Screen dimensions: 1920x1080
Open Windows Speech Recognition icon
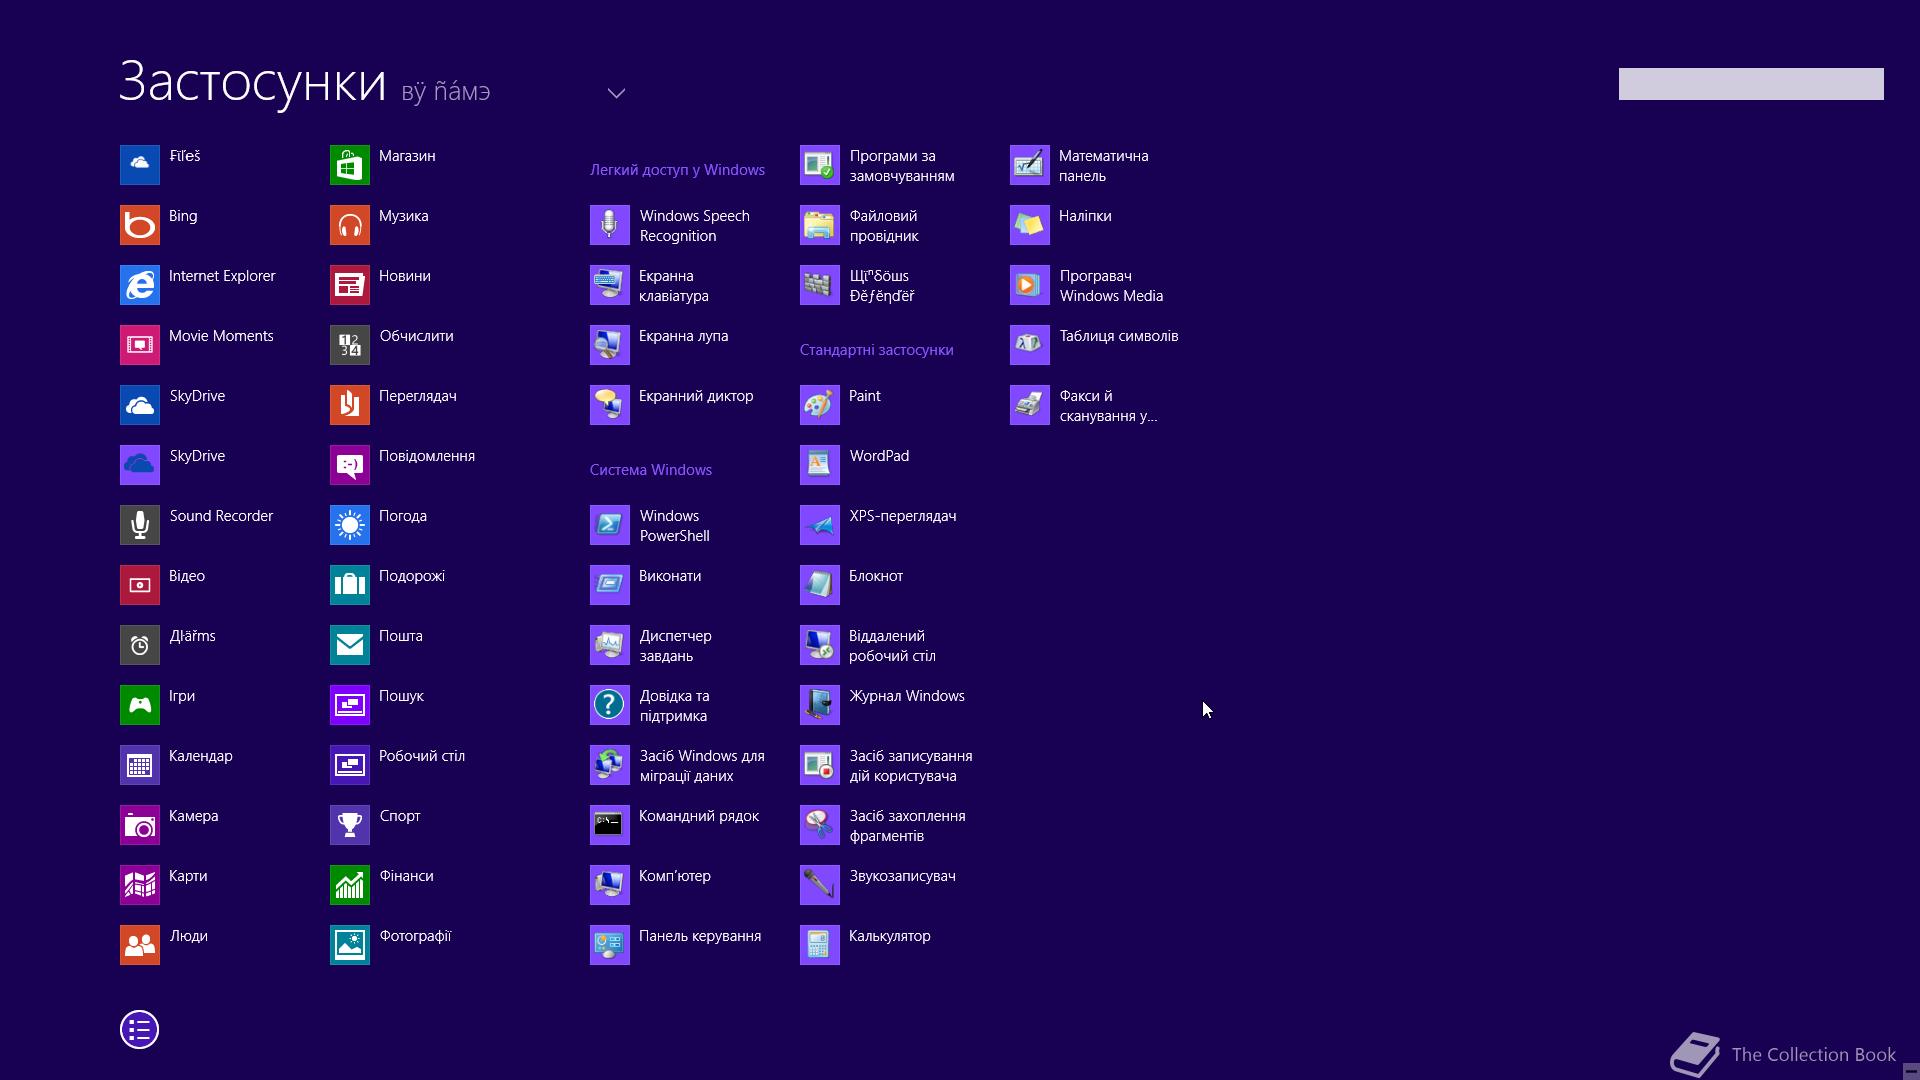(x=610, y=225)
